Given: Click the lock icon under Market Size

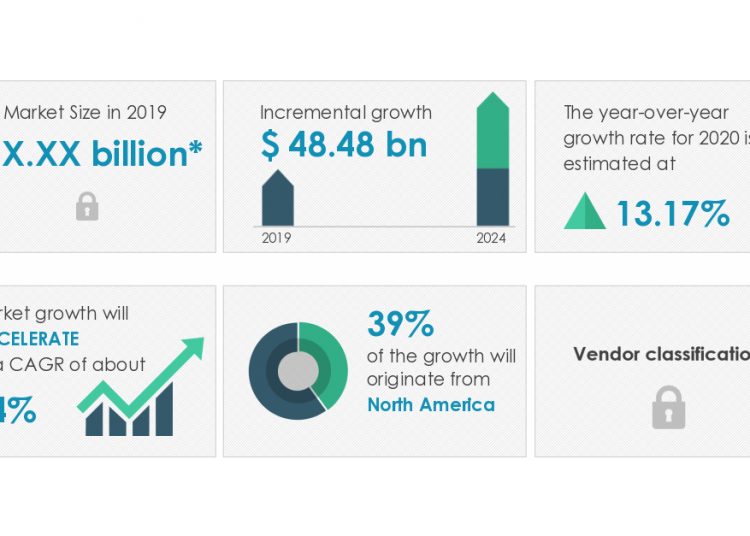Looking at the screenshot, I should [87, 207].
